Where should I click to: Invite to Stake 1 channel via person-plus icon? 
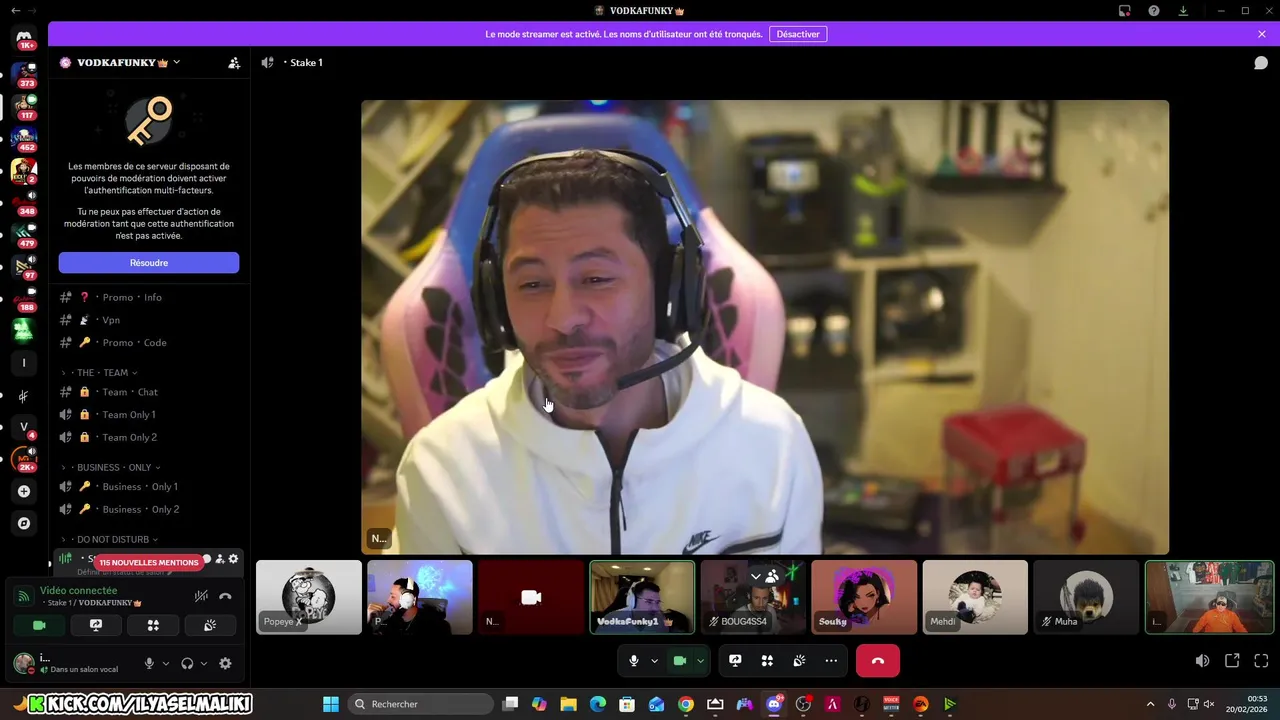pos(220,559)
